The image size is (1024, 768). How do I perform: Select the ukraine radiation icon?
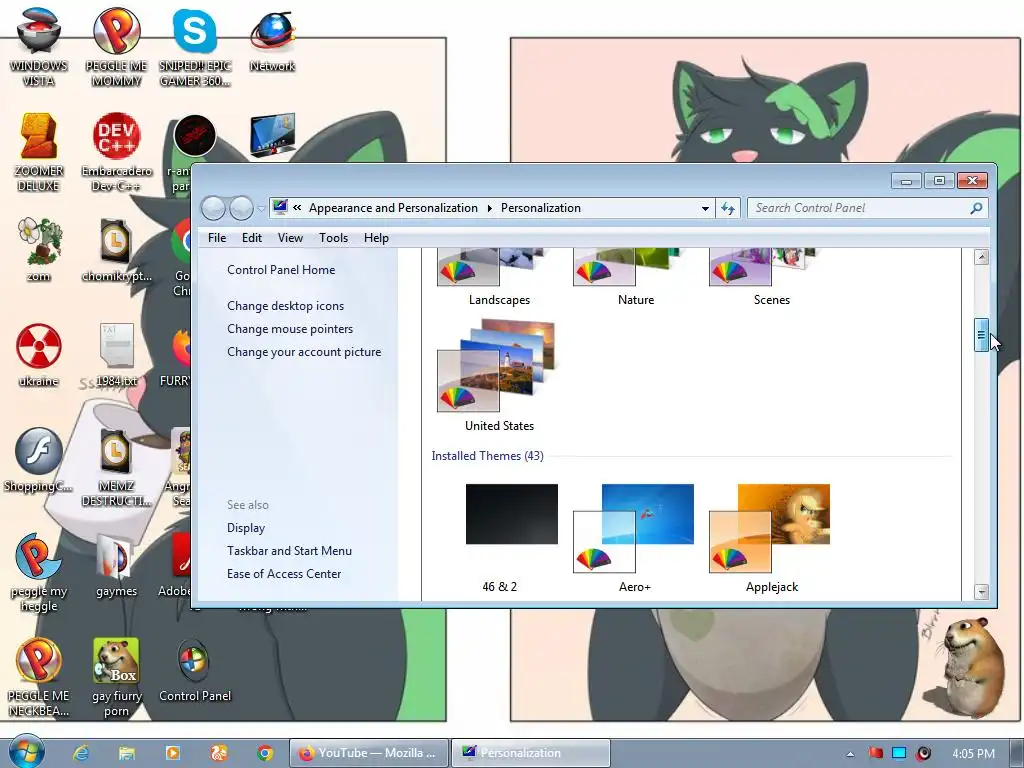pyautogui.click(x=38, y=355)
